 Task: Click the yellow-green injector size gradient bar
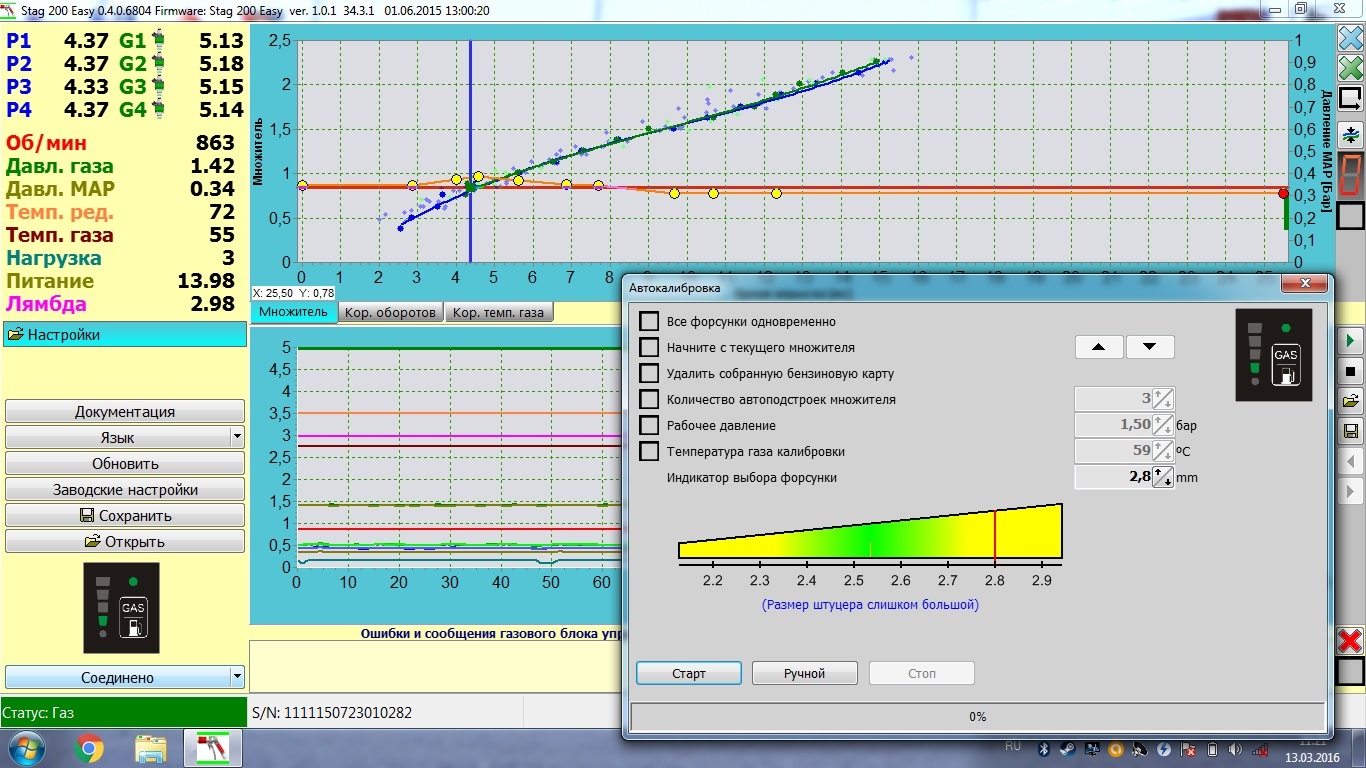(870, 532)
